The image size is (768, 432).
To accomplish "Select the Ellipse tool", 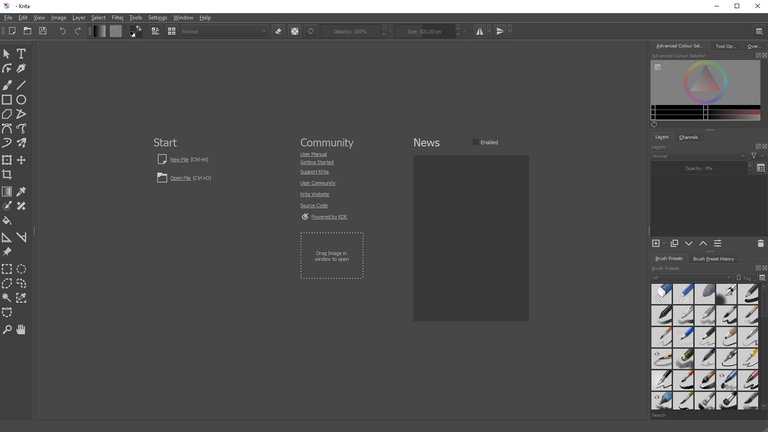I will tap(21, 100).
